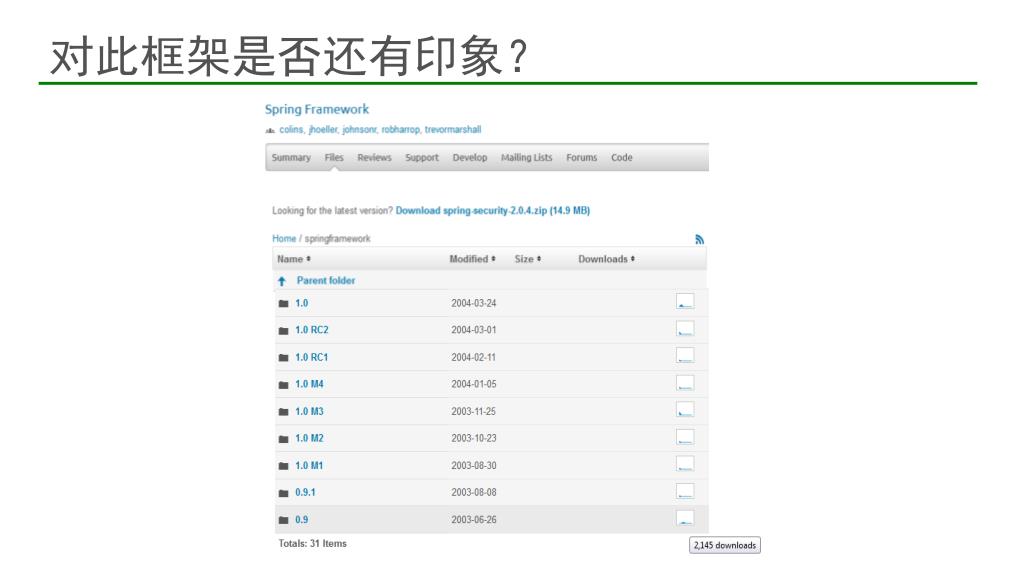Open the RSS feed icon
1024x576 pixels.
(699, 240)
